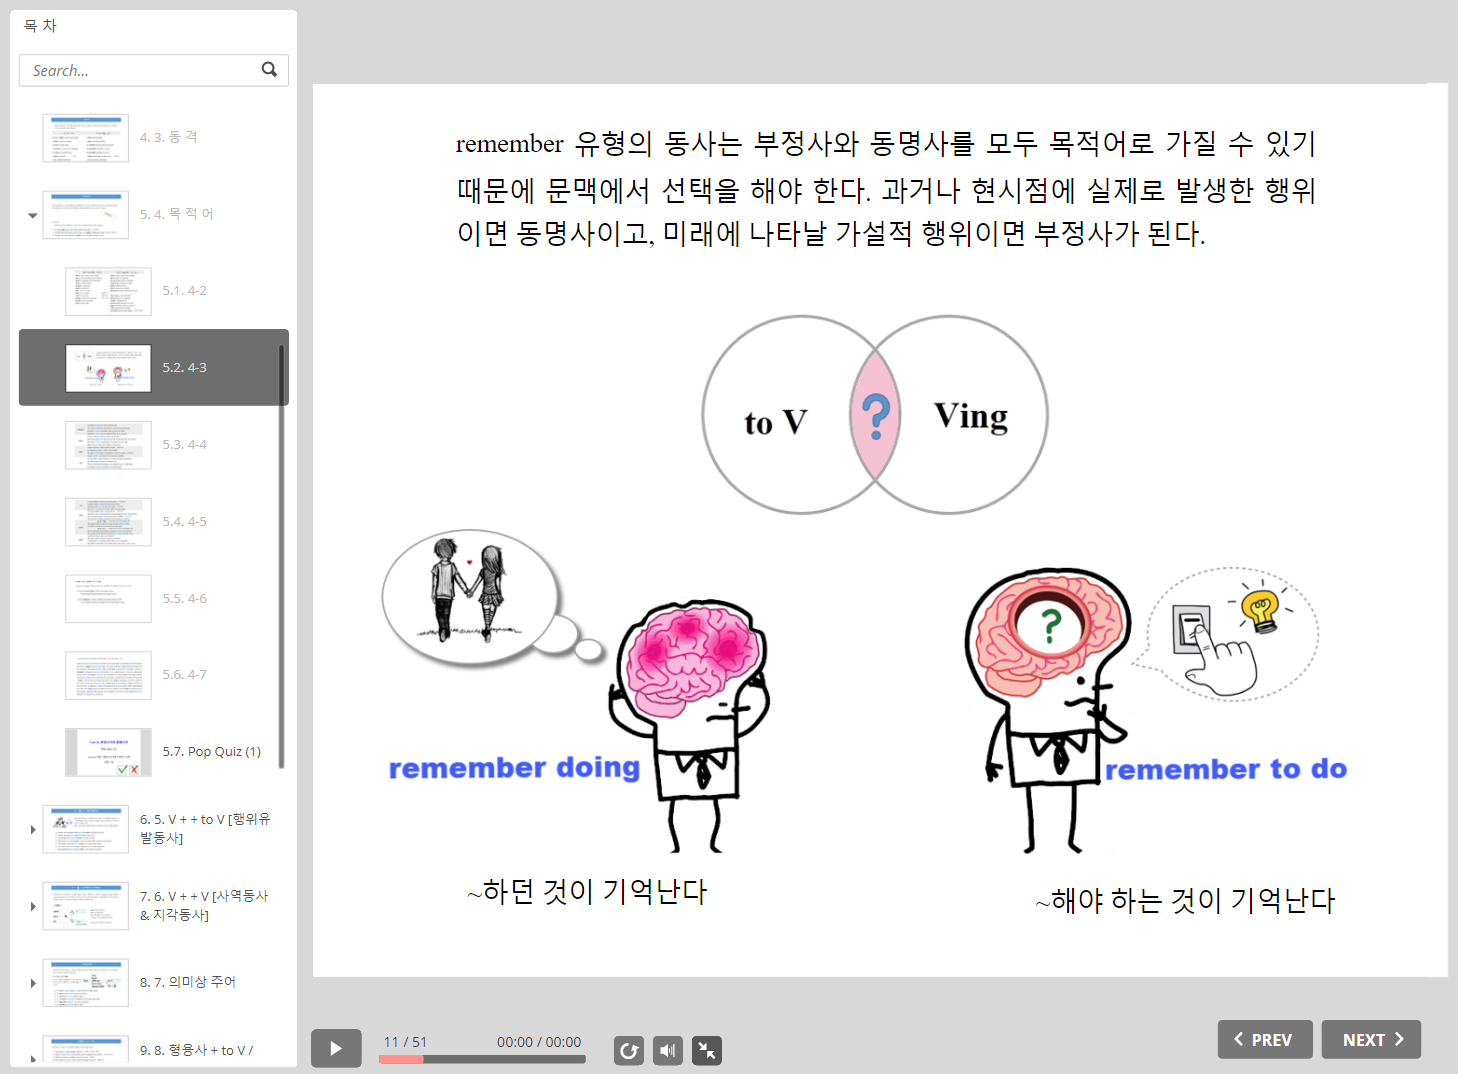This screenshot has height=1074, width=1458.
Task: Click the 'remember doing' blue text
Action: tap(514, 768)
